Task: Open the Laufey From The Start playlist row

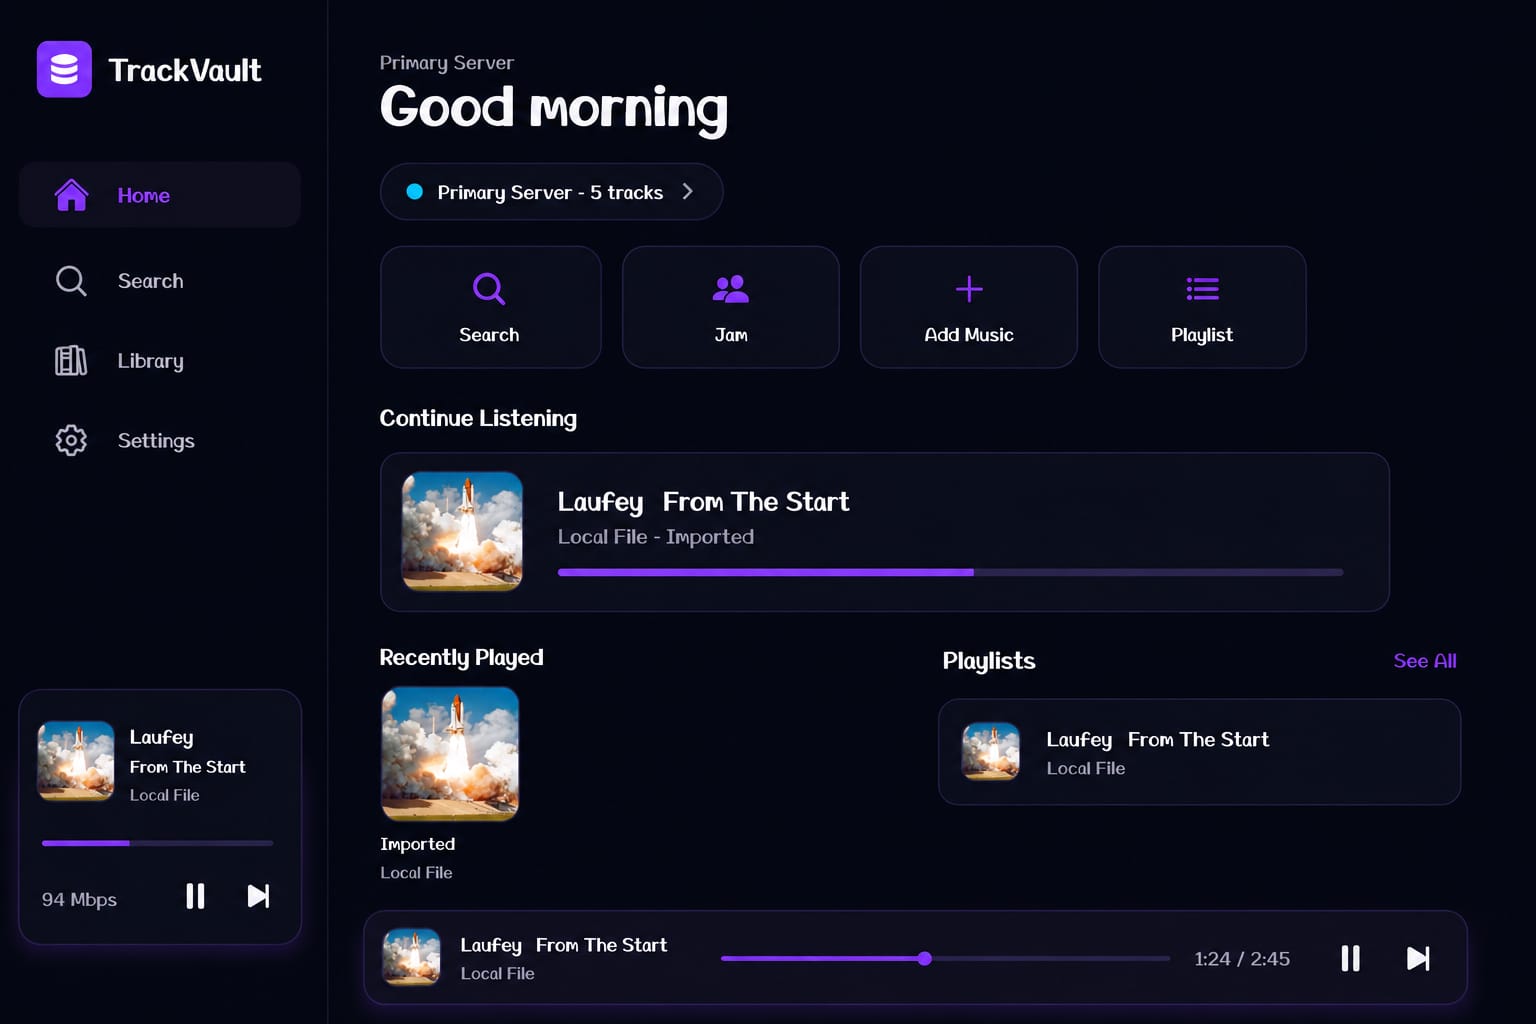Action: (1199, 752)
